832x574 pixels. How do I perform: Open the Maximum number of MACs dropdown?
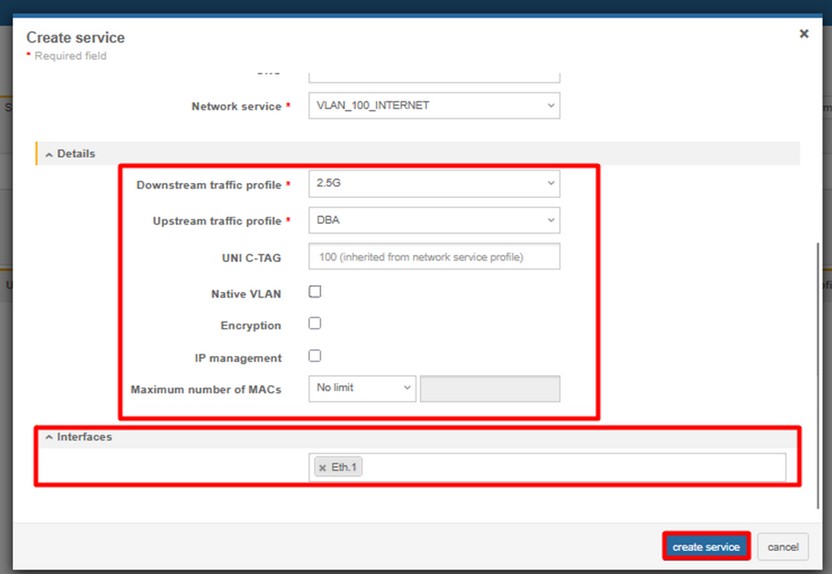point(362,388)
